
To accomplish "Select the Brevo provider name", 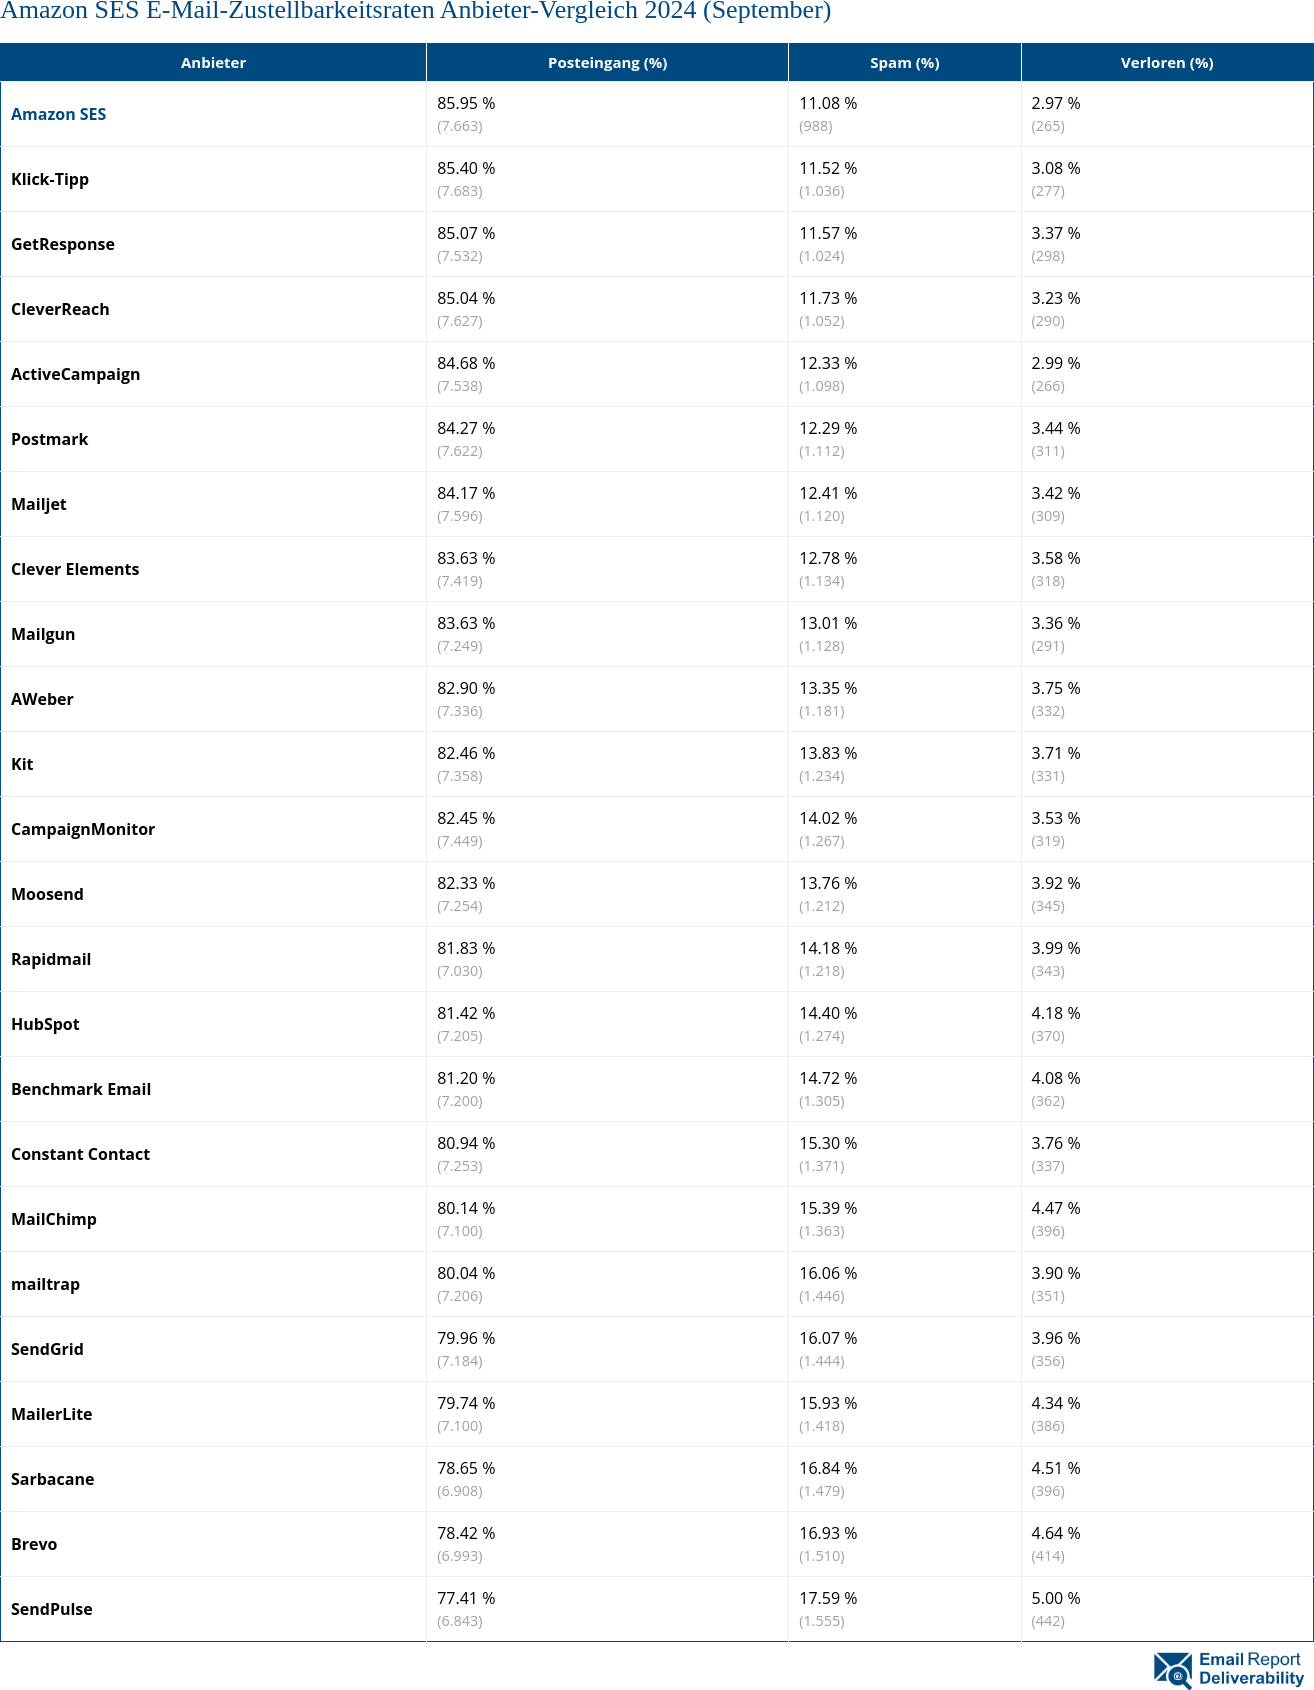I will (x=34, y=1544).
